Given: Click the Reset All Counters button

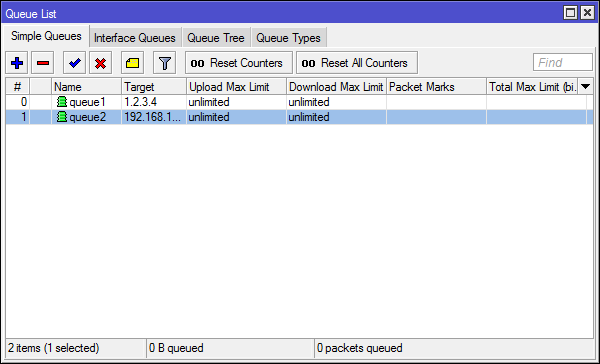Looking at the screenshot, I should 357,63.
